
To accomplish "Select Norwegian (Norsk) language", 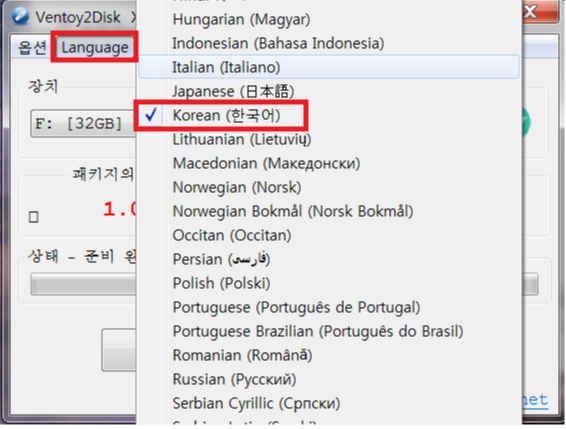I will point(329,187).
